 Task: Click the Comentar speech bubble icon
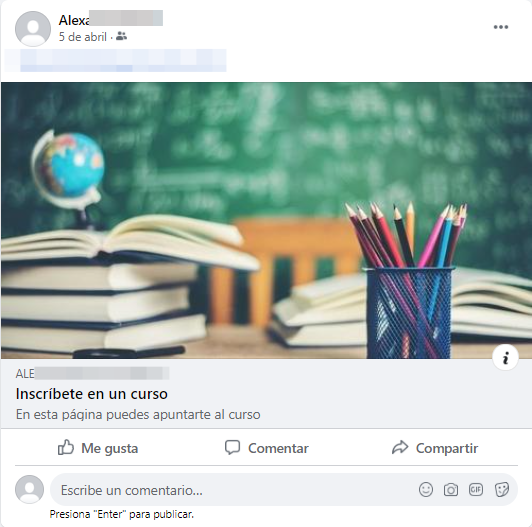pyautogui.click(x=232, y=447)
